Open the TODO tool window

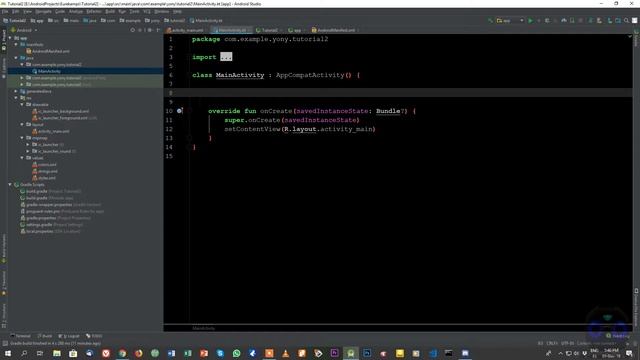[94, 336]
